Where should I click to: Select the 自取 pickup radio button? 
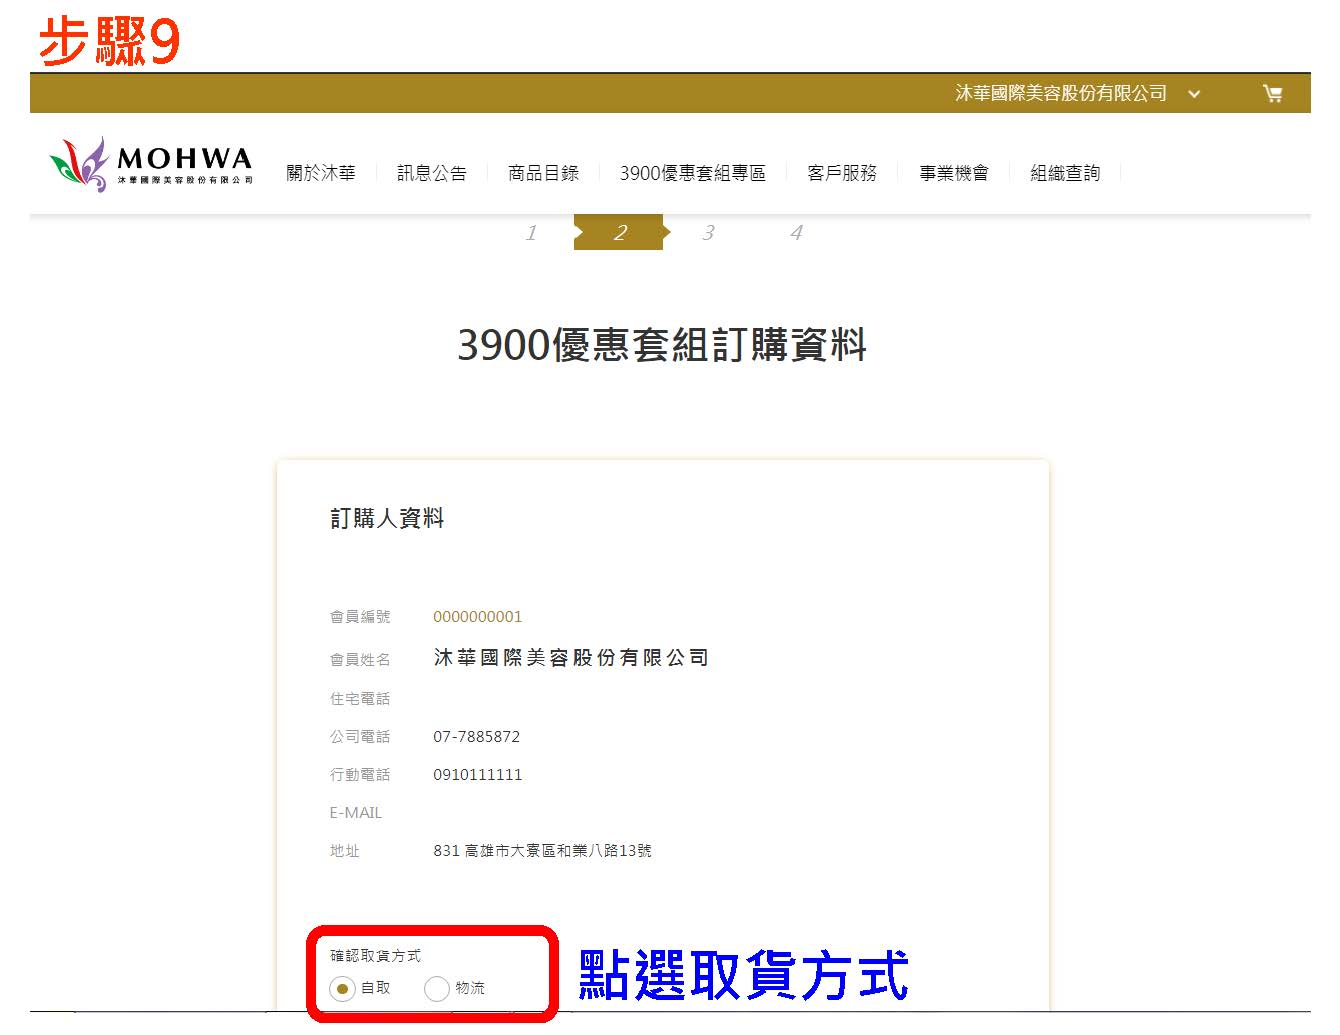343,989
